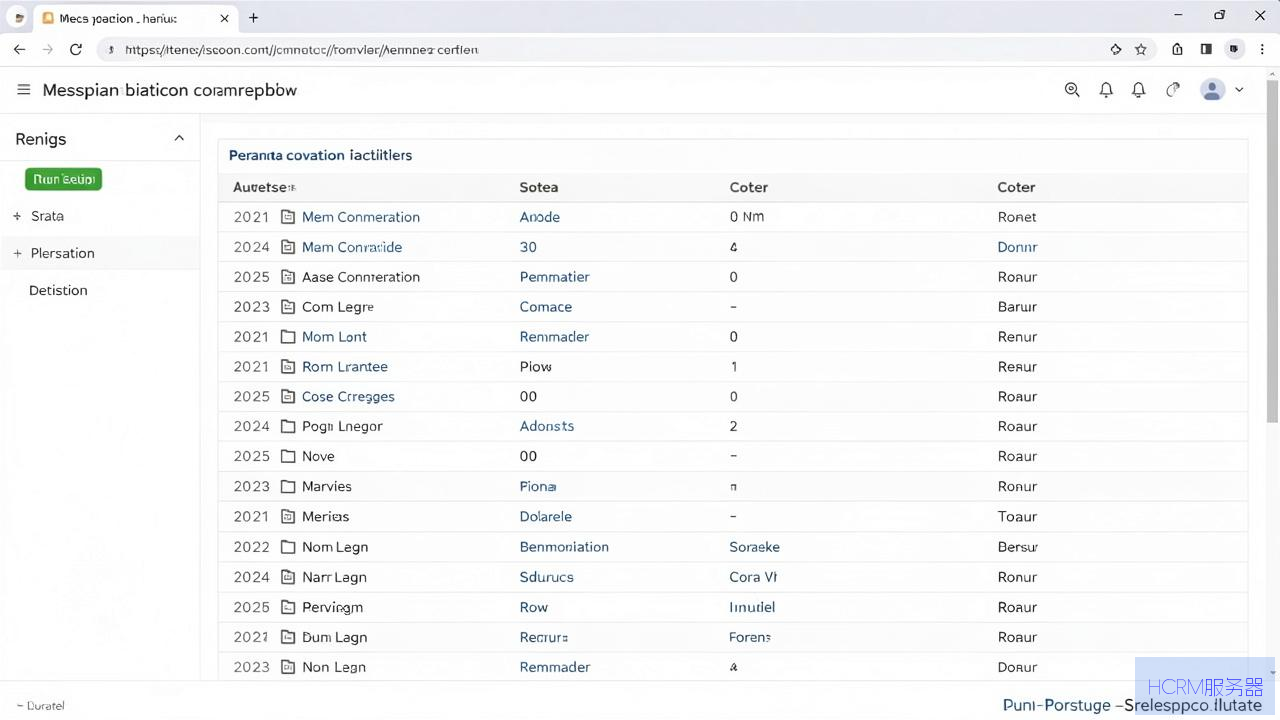This screenshot has width=1280, height=720.
Task: Open the Soraeke link in Coter column
Action: (755, 547)
